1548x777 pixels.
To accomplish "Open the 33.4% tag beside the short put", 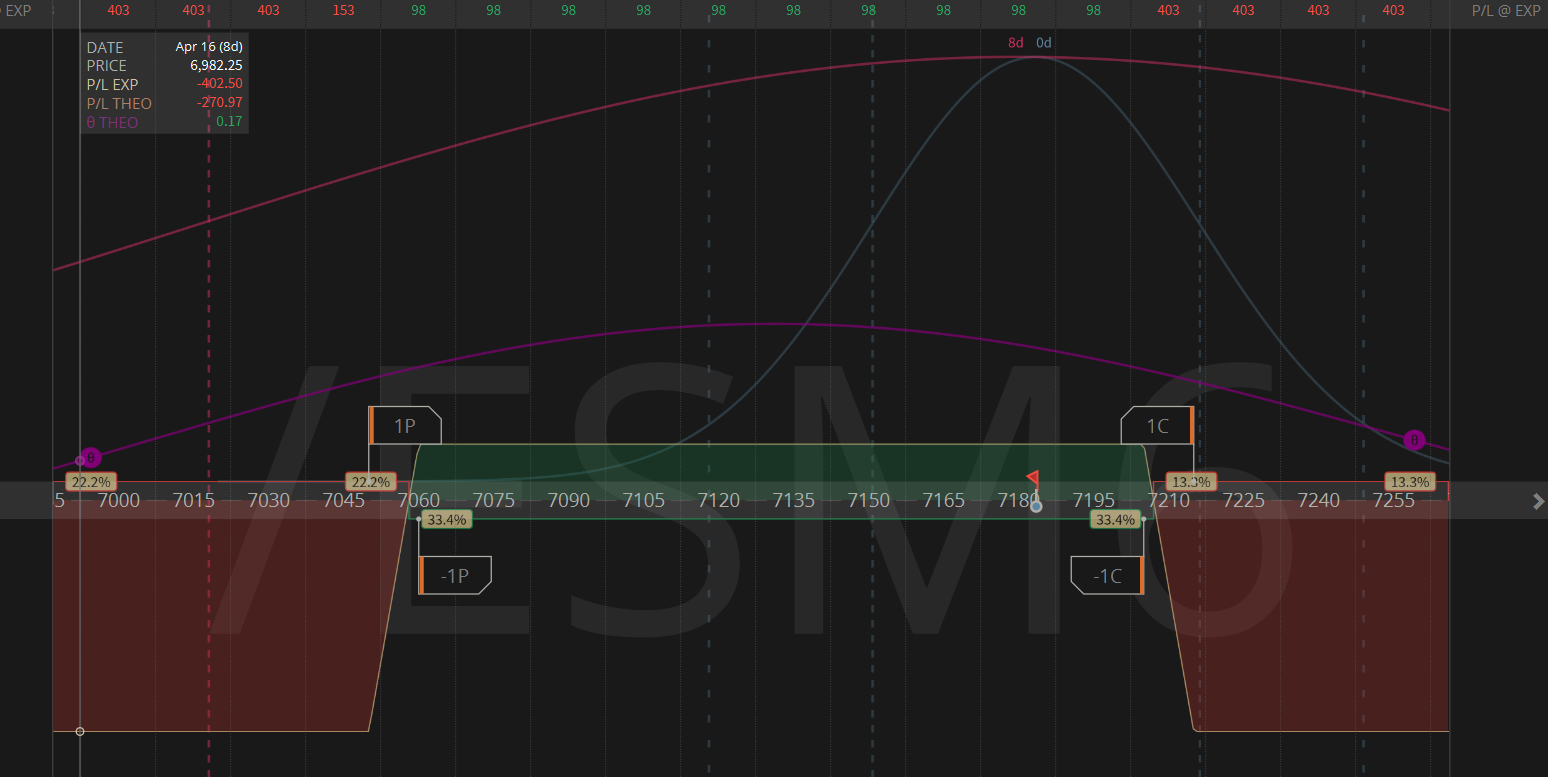I will [446, 519].
